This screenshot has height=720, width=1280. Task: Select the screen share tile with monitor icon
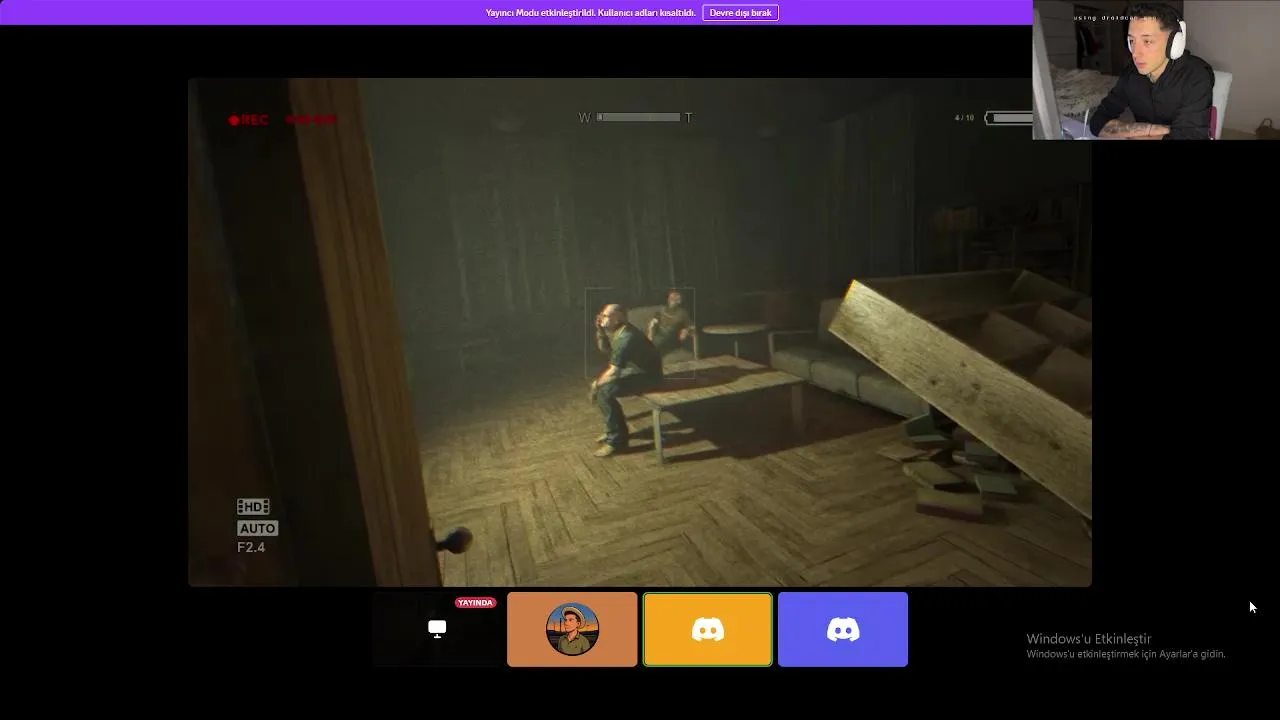pos(437,629)
